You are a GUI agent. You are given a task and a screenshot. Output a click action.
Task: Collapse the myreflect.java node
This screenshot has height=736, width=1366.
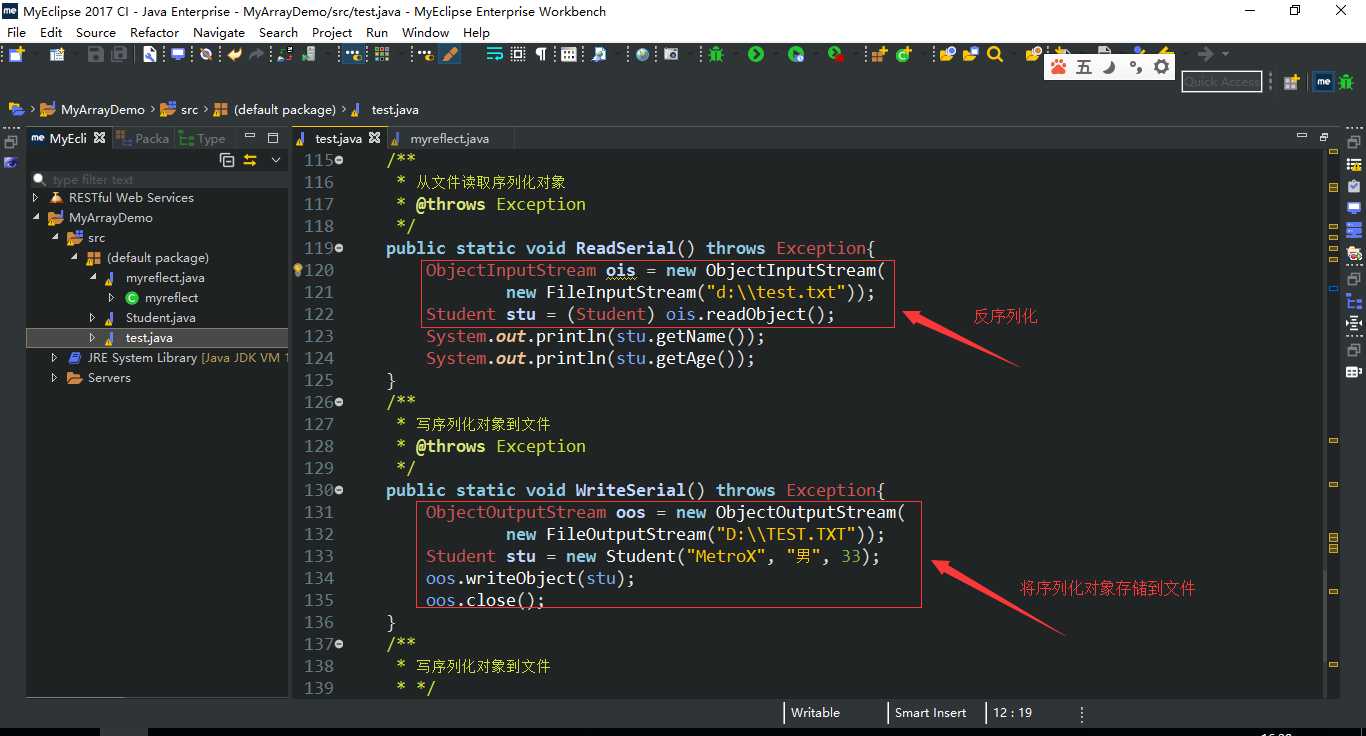(94, 278)
